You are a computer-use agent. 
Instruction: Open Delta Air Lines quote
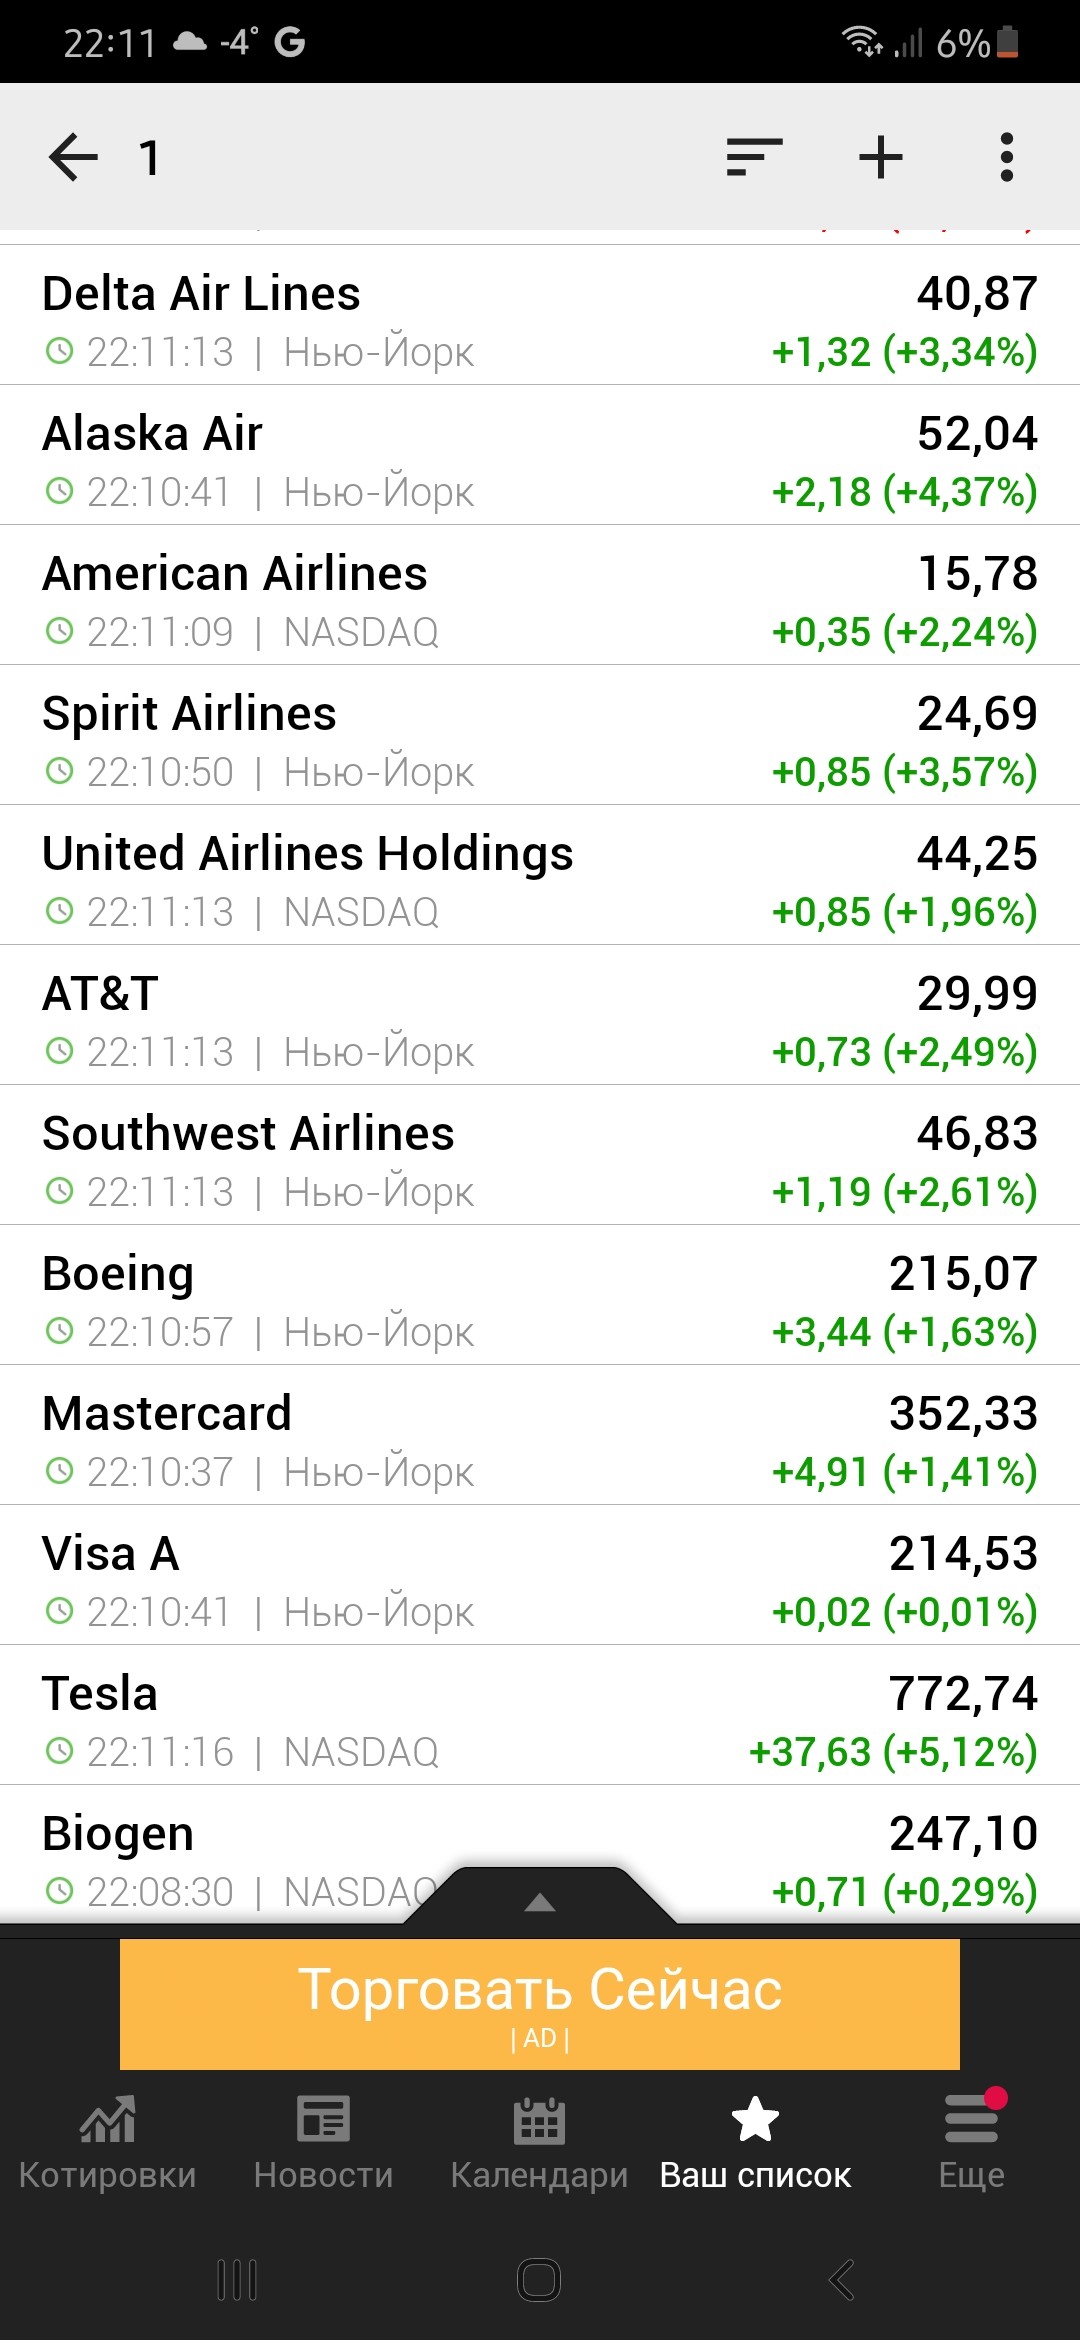[540, 316]
